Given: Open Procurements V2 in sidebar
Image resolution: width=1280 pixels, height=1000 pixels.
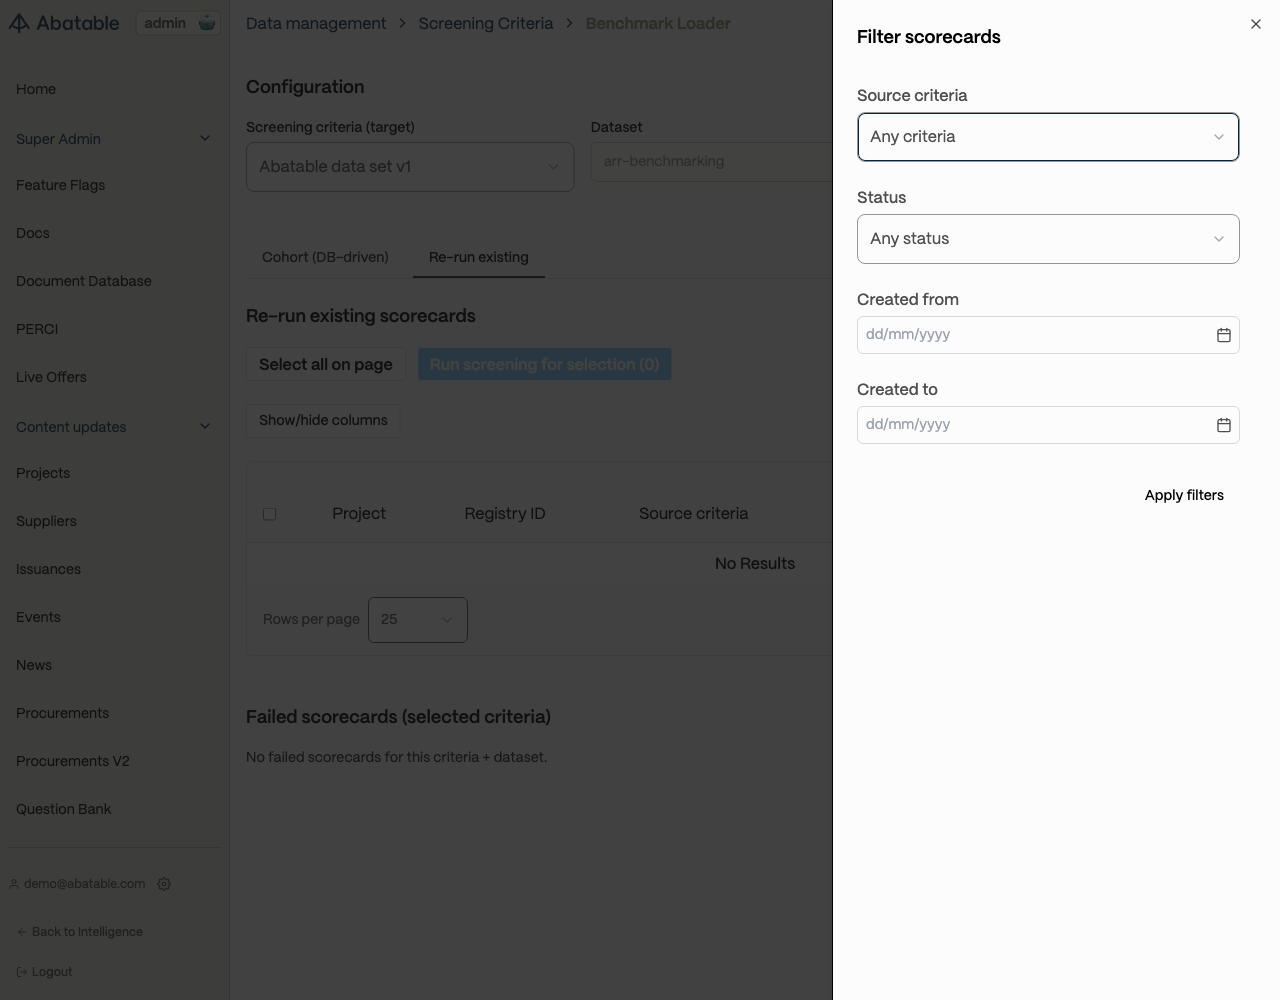Looking at the screenshot, I should 73,761.
